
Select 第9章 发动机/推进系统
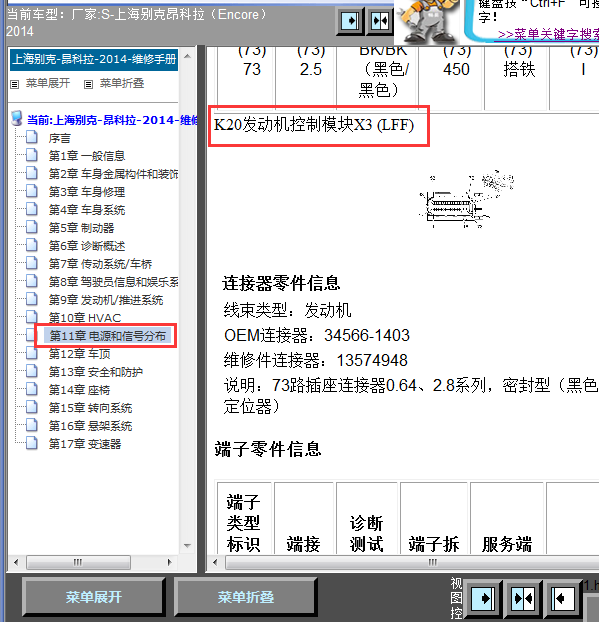click(x=106, y=300)
